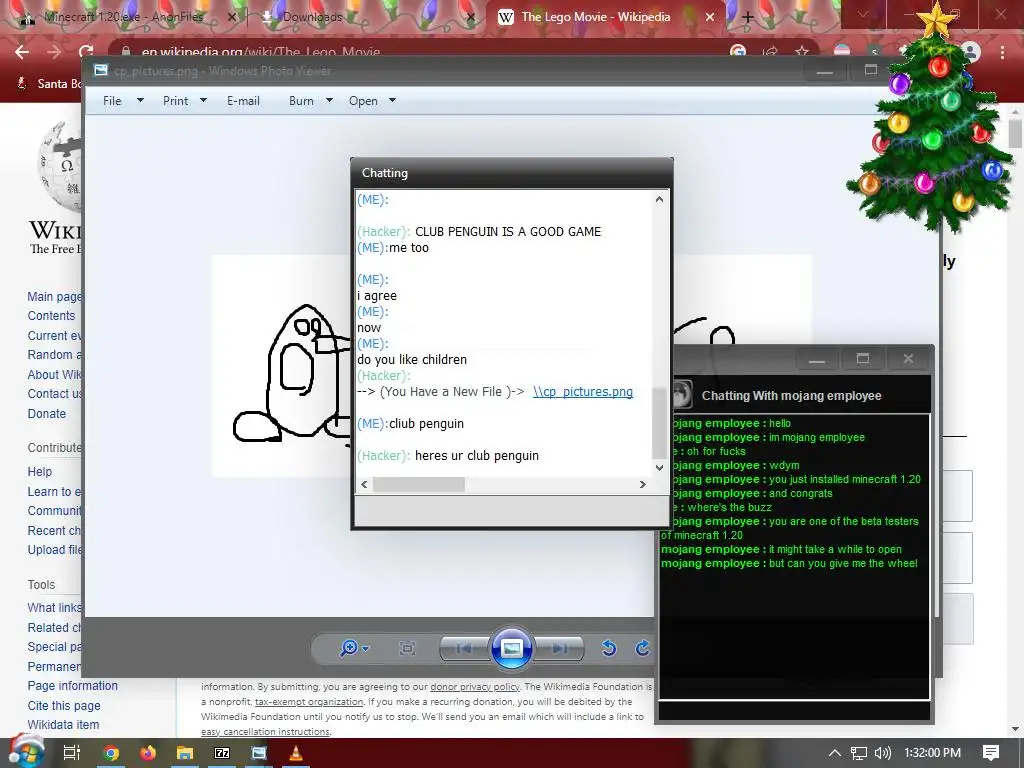Image resolution: width=1024 pixels, height=768 pixels.
Task: Open the photo viewer zoom magnifier control
Action: point(354,648)
